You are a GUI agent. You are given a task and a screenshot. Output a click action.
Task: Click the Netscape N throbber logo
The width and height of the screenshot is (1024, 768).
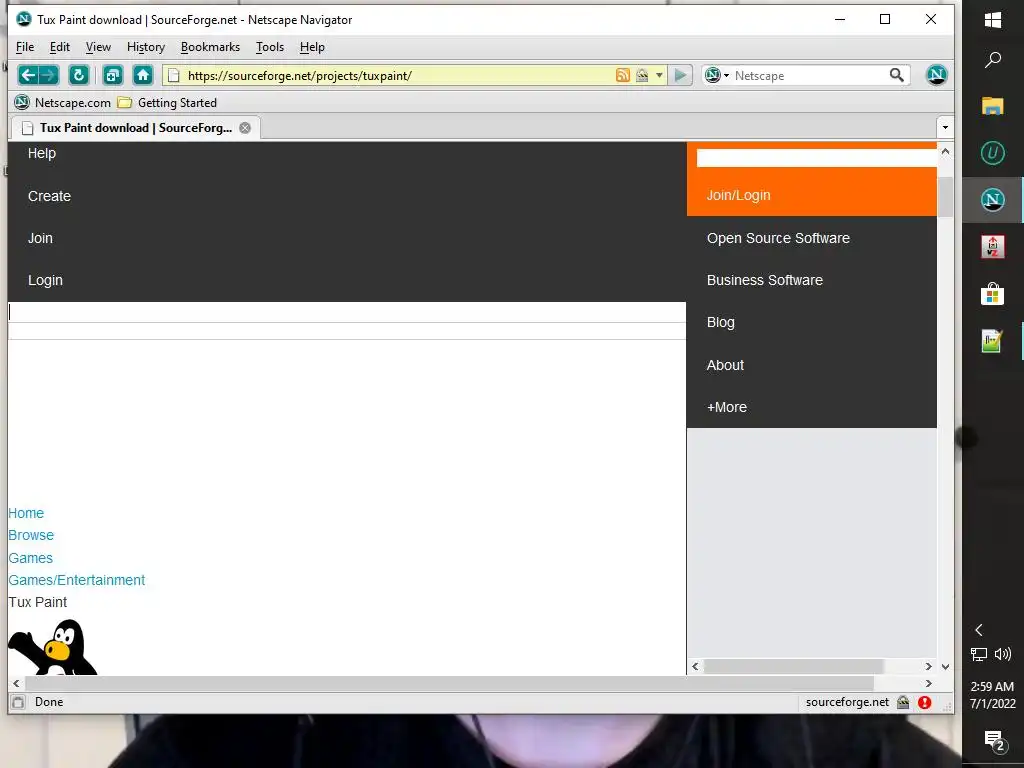click(936, 74)
